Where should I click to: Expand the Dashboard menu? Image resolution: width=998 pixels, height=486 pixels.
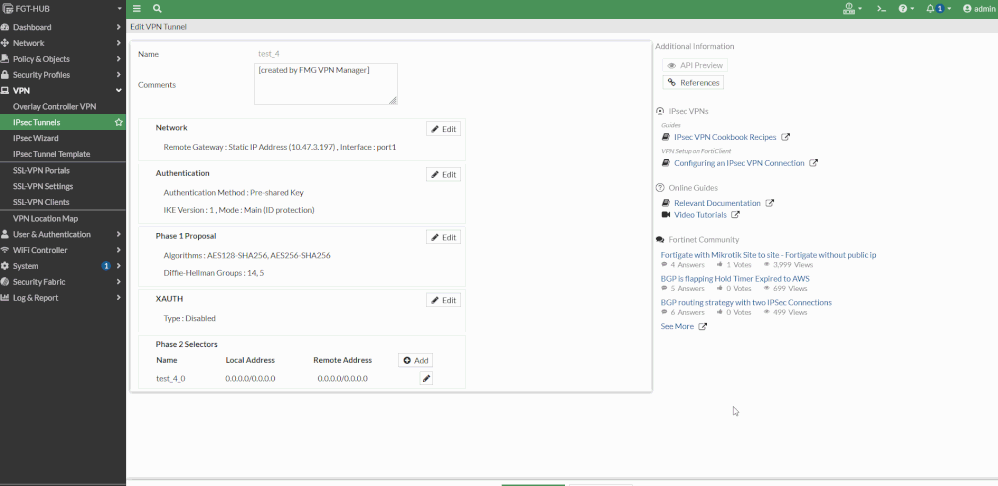pos(62,27)
